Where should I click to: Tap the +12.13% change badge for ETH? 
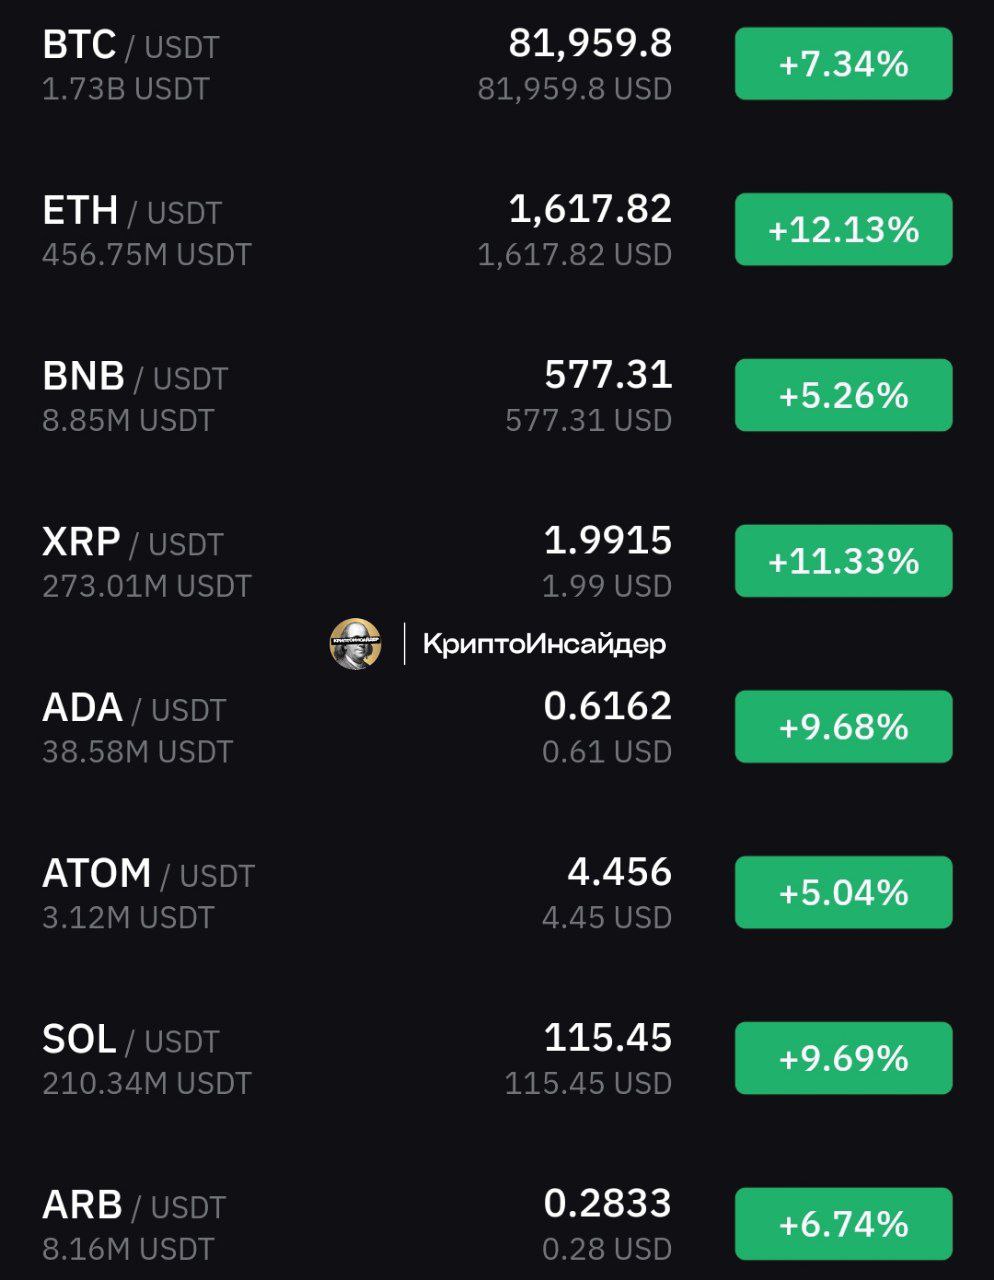tap(843, 230)
